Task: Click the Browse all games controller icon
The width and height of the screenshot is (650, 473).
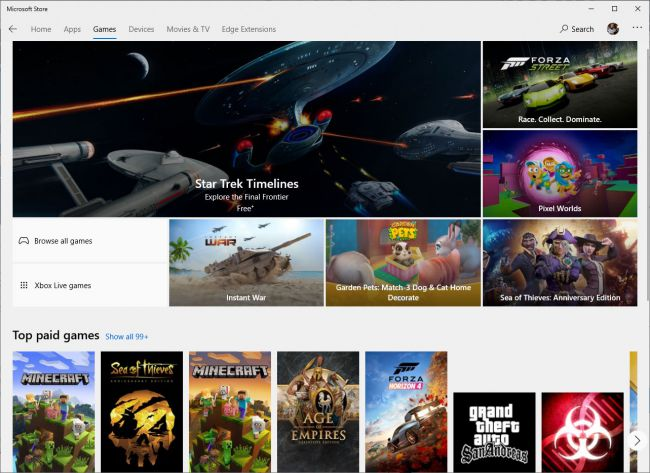Action: point(24,241)
